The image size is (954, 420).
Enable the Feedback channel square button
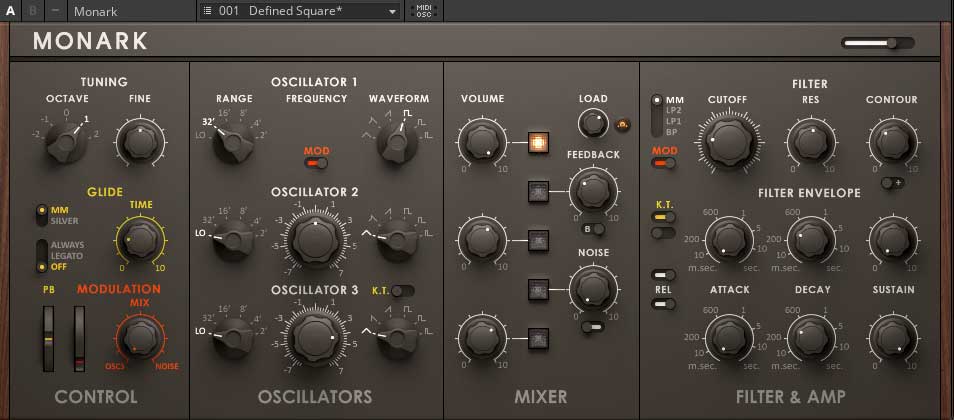538,192
